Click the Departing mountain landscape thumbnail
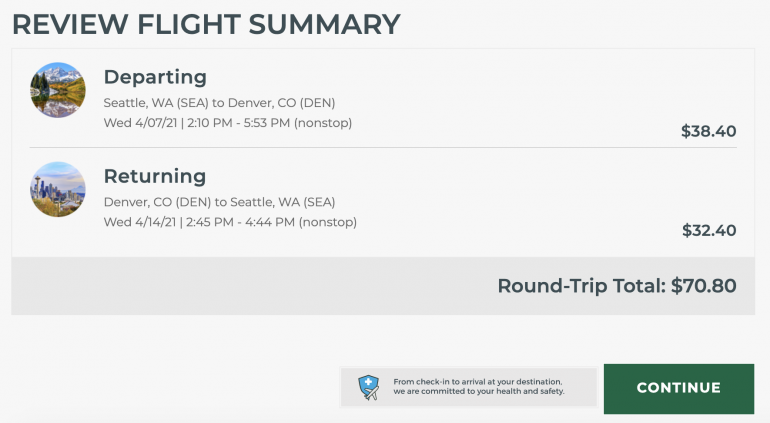The width and height of the screenshot is (770, 423). click(58, 90)
